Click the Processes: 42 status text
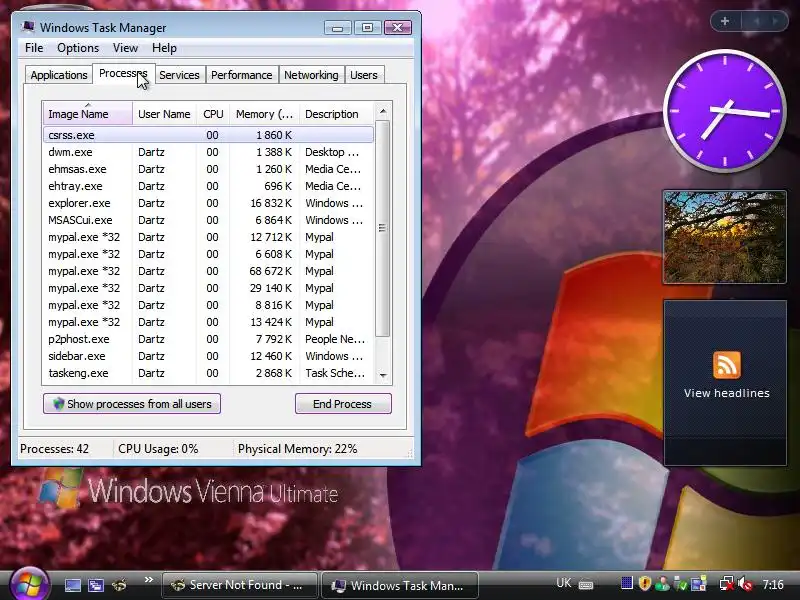Viewport: 800px width, 600px height. click(54, 449)
